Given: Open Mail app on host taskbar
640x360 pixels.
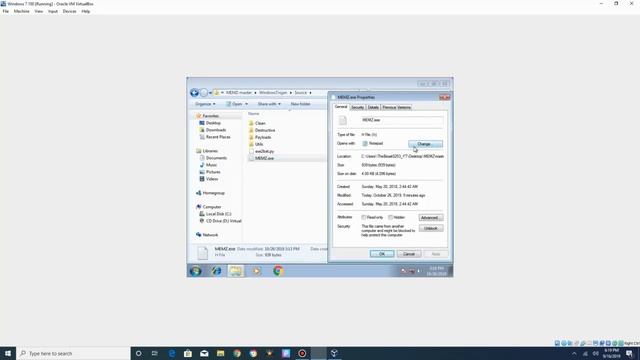Looking at the screenshot, I should click(204, 353).
